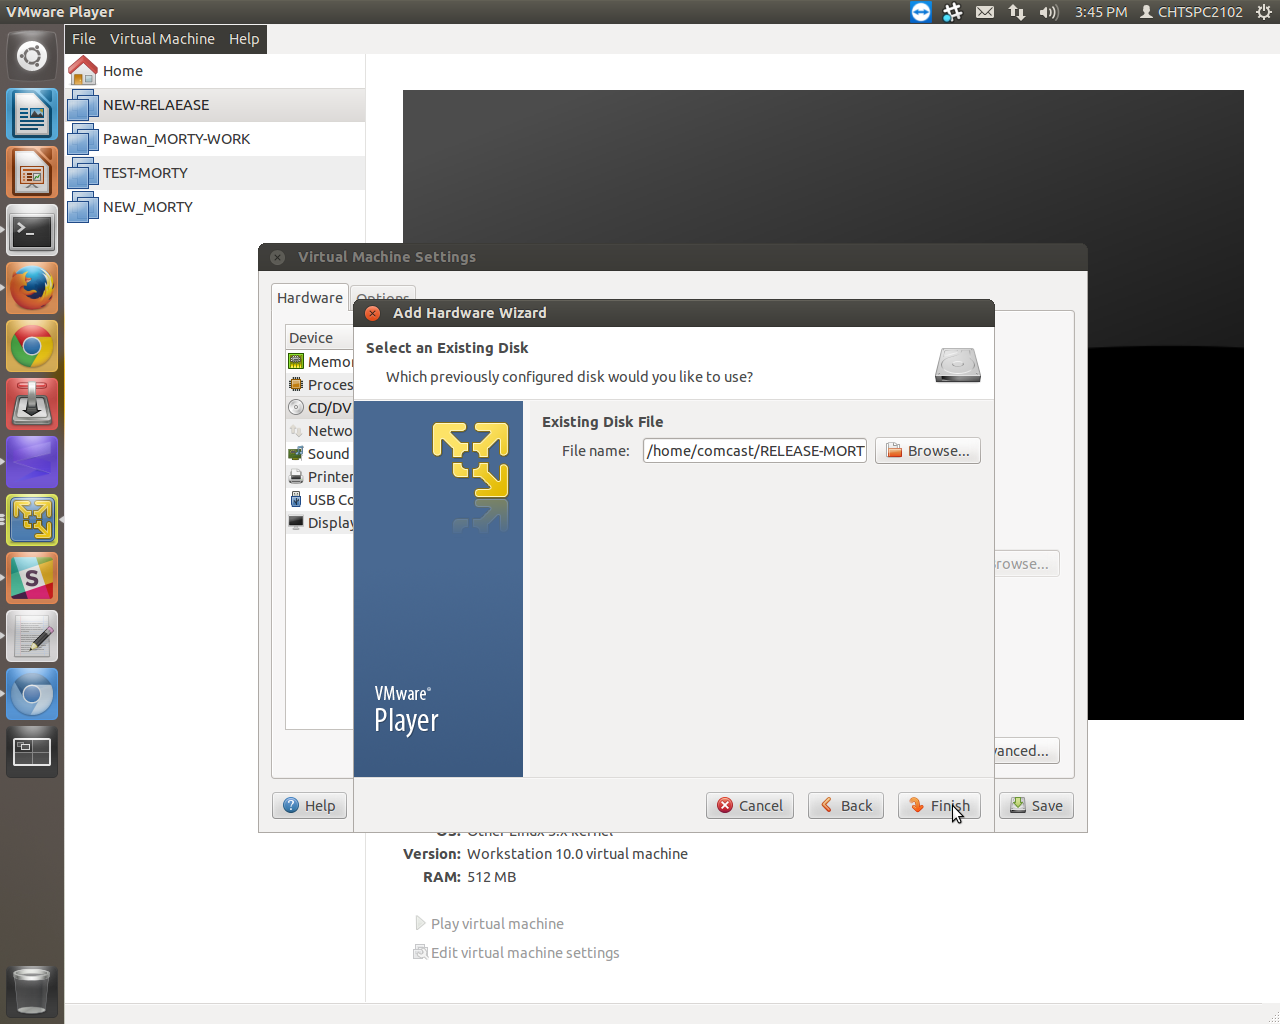Select Pawan_MORTY-WORK virtual machine
The width and height of the screenshot is (1280, 1024).
tap(176, 139)
